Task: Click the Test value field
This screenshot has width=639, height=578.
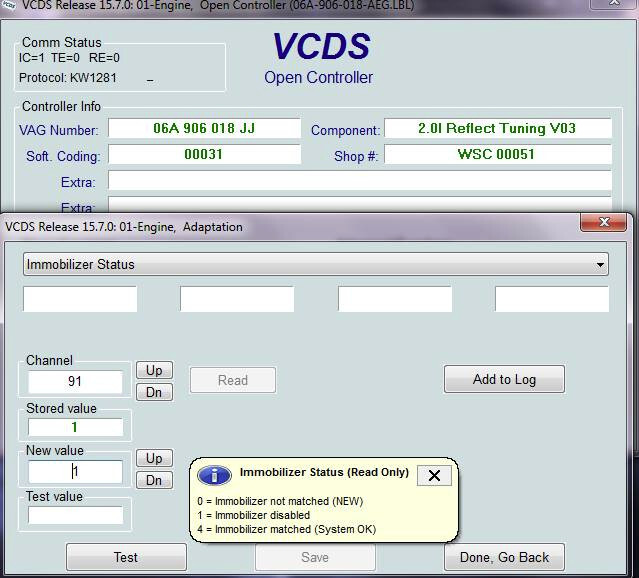Action: click(75, 515)
